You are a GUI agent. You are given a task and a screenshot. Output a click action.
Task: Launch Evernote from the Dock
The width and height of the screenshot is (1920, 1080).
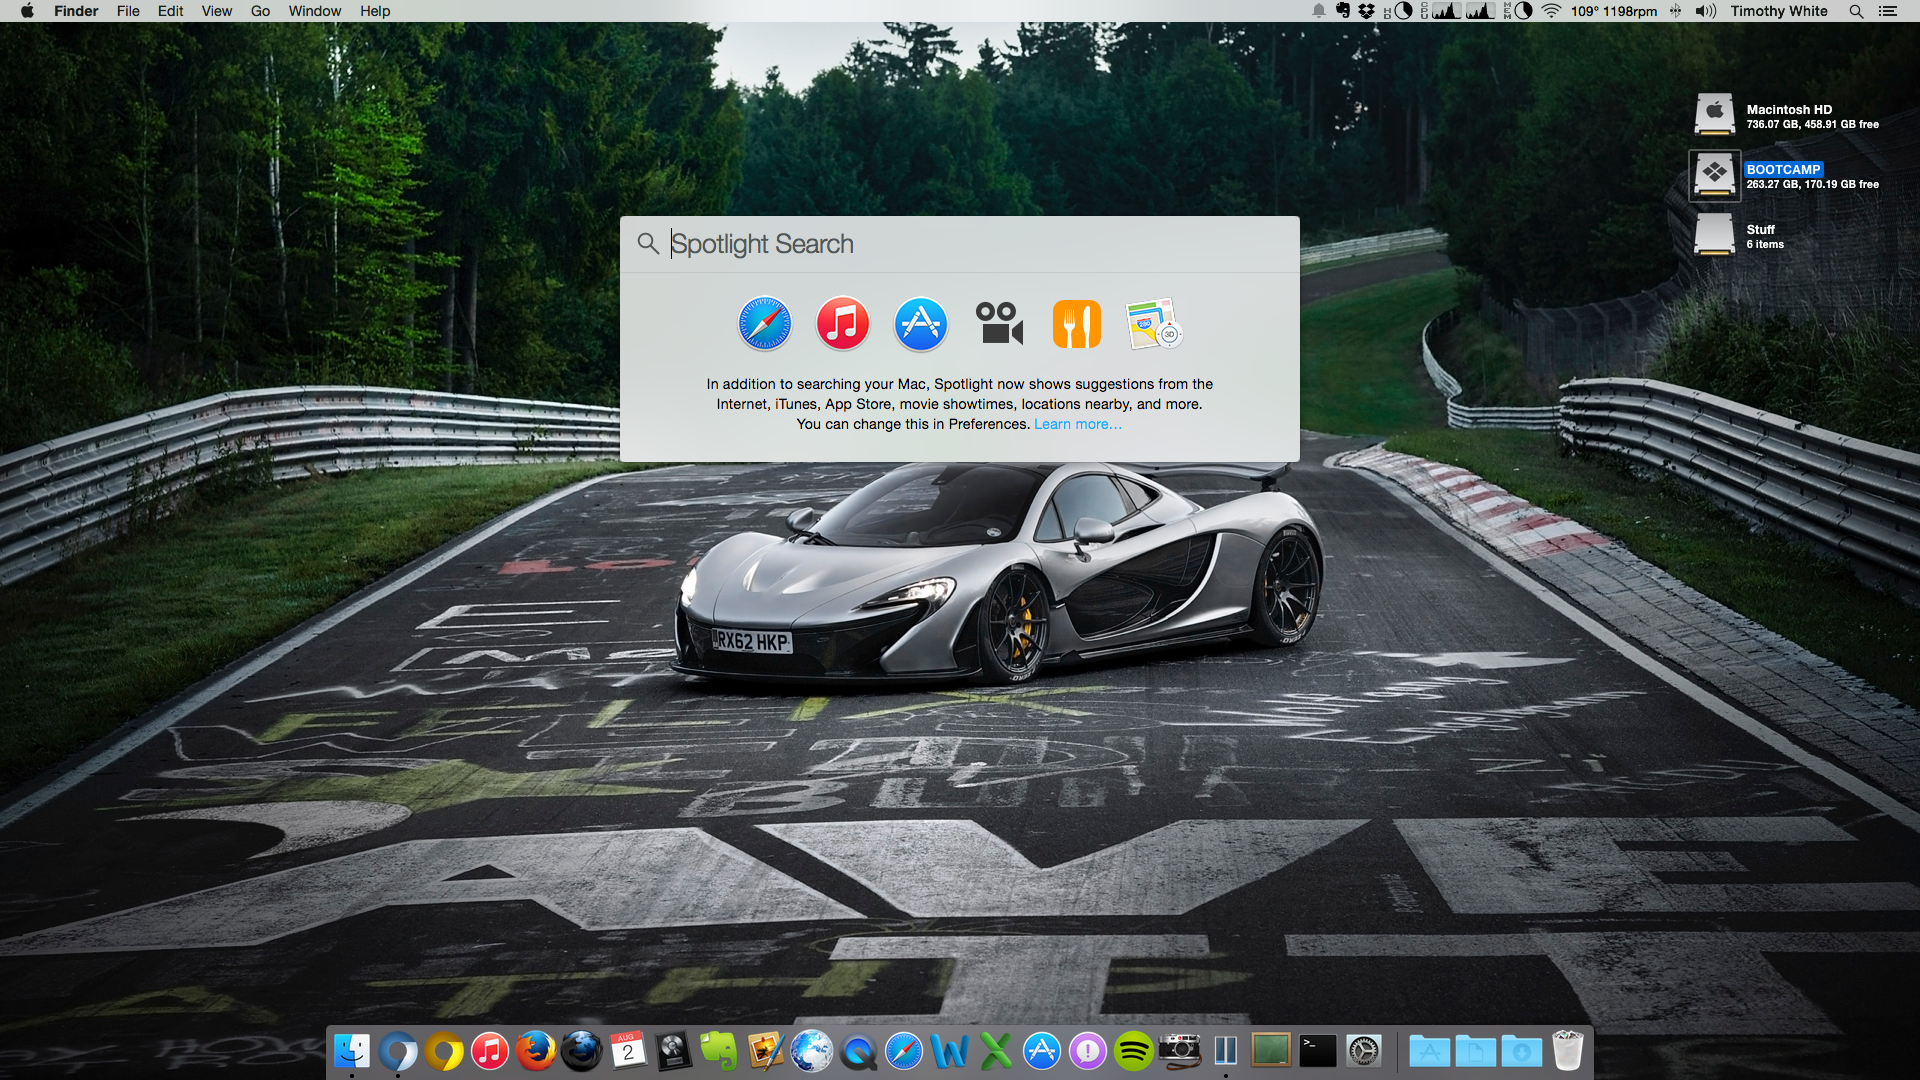(720, 1051)
